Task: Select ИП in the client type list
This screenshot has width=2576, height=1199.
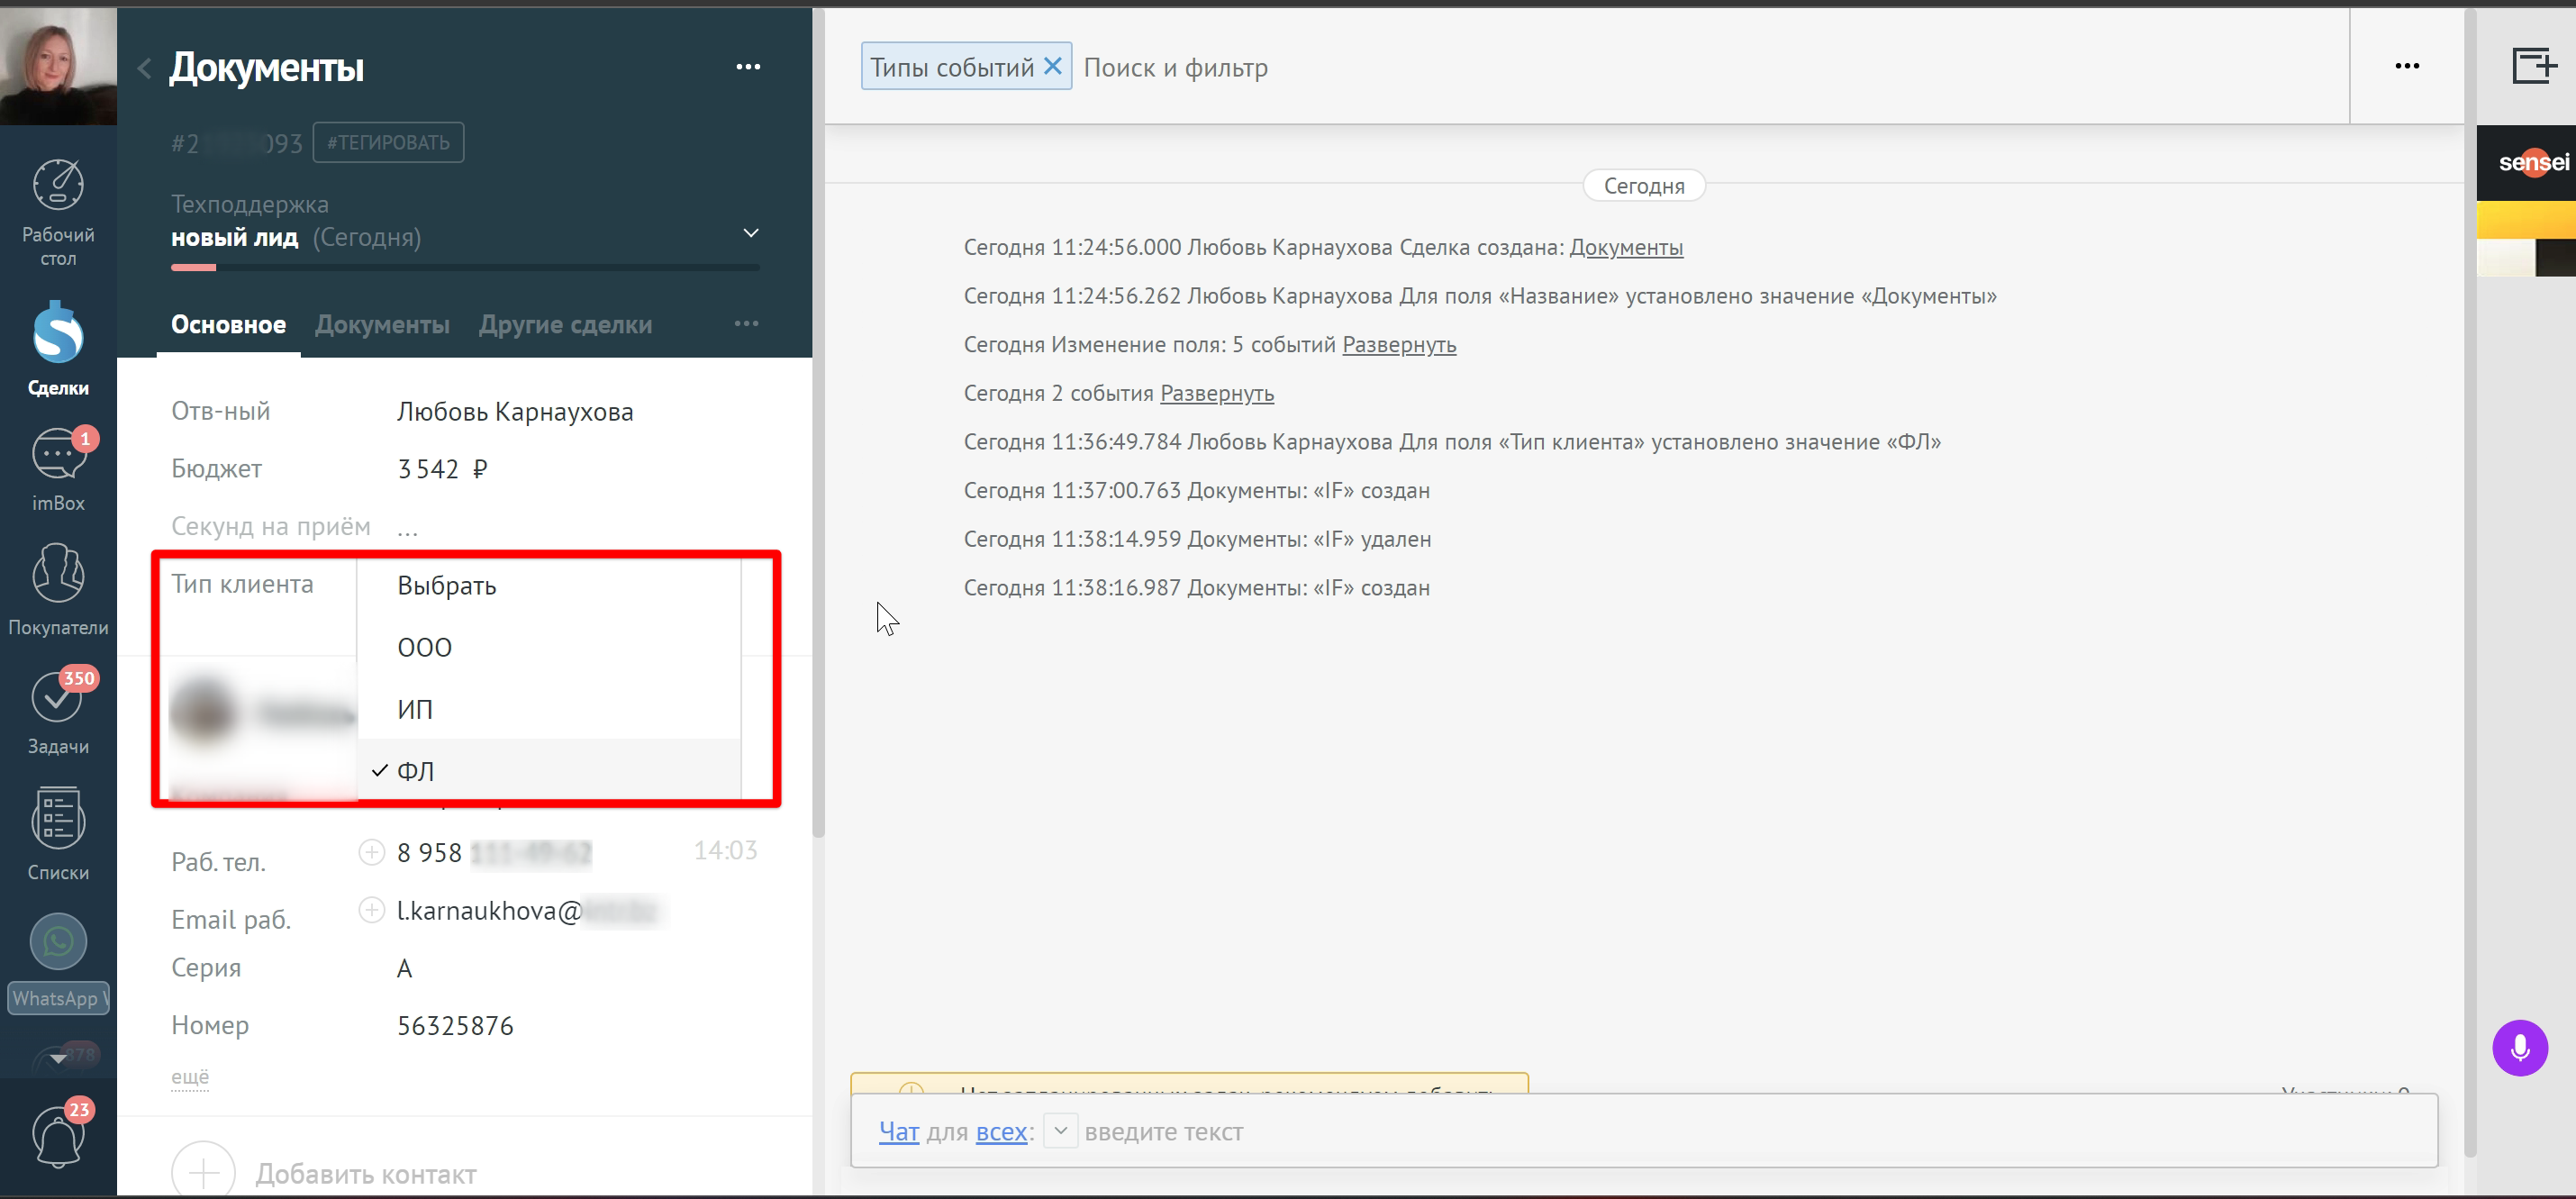Action: coord(549,709)
